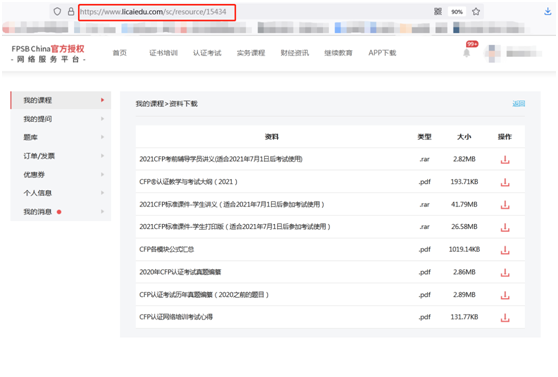
Task: Download the 2021CFP考前辅导学员讲义 rar file
Action: pyautogui.click(x=505, y=160)
